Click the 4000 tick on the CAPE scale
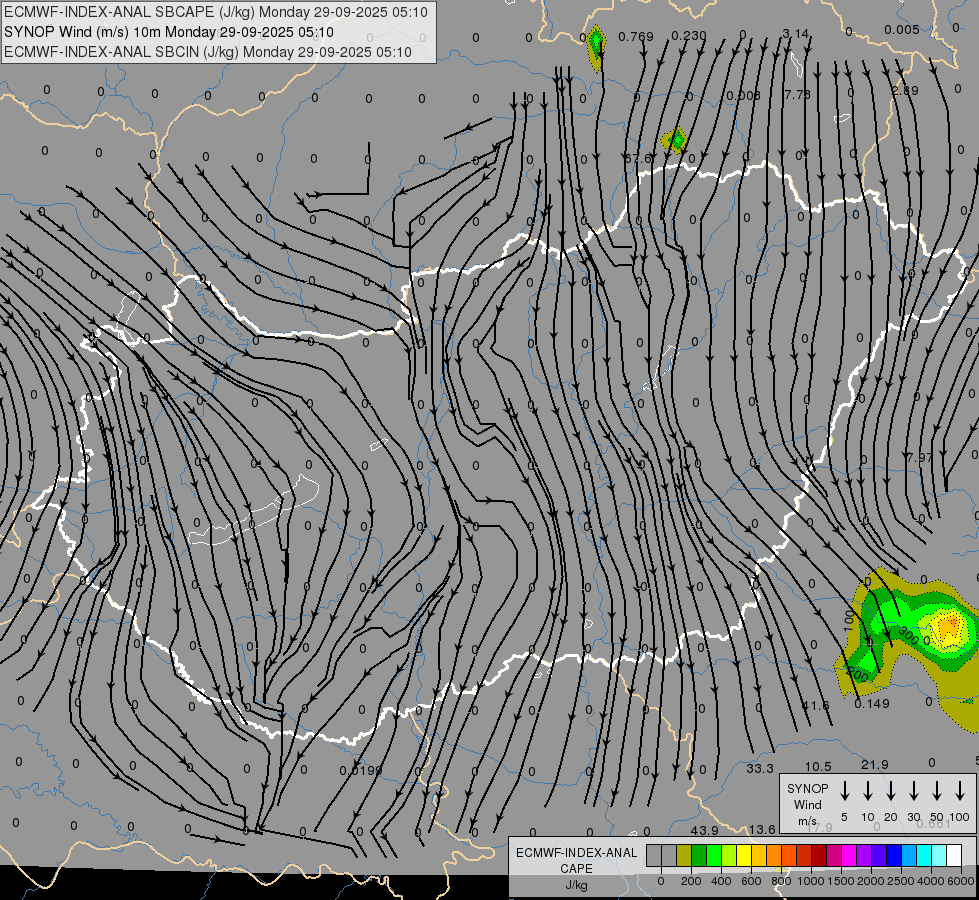979x900 pixels. (x=930, y=881)
